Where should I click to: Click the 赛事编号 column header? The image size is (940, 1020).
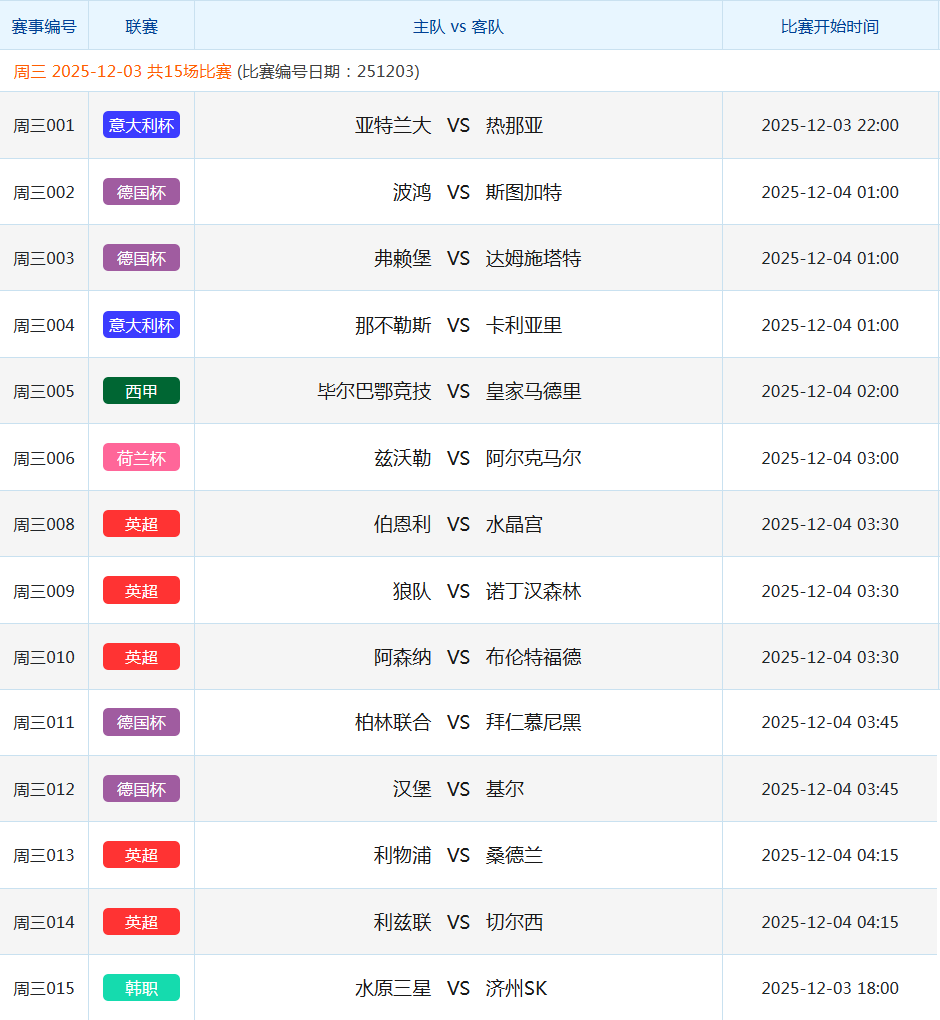tap(44, 26)
